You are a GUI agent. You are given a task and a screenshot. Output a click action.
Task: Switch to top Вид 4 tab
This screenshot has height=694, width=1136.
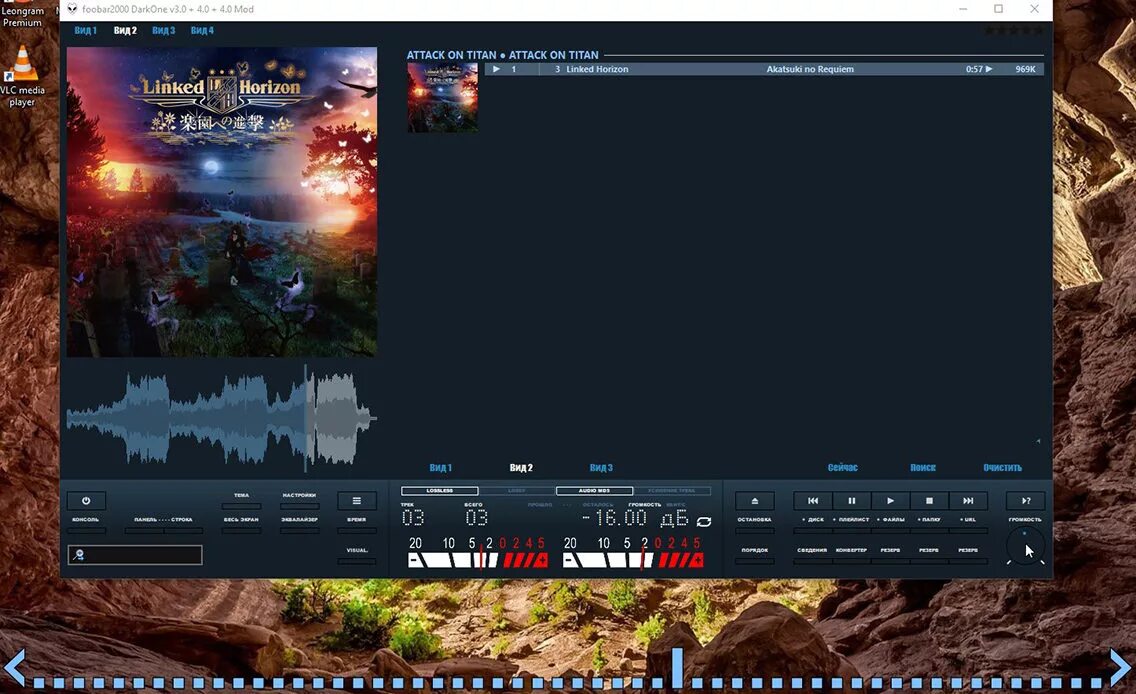pyautogui.click(x=202, y=30)
